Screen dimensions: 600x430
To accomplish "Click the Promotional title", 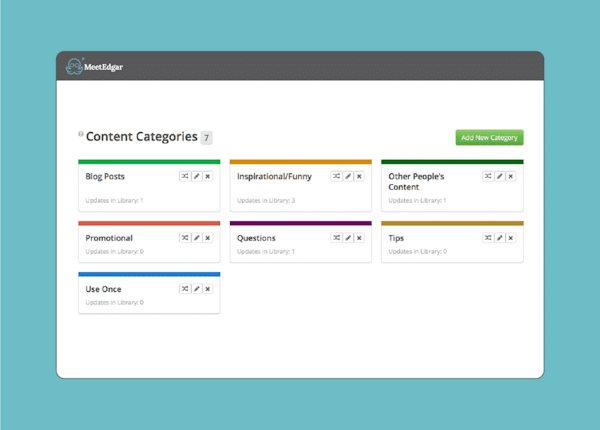I will point(109,238).
